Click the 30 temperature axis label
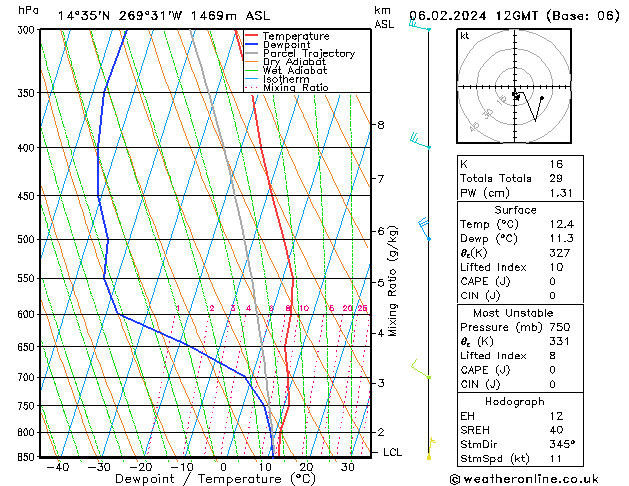Image resolution: width=629 pixels, height=486 pixels. tap(347, 467)
